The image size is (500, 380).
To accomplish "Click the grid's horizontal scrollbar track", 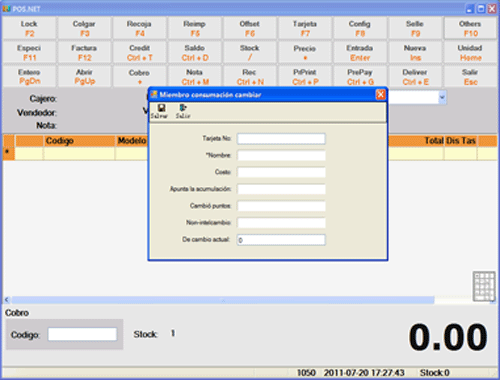I will [x=223, y=300].
